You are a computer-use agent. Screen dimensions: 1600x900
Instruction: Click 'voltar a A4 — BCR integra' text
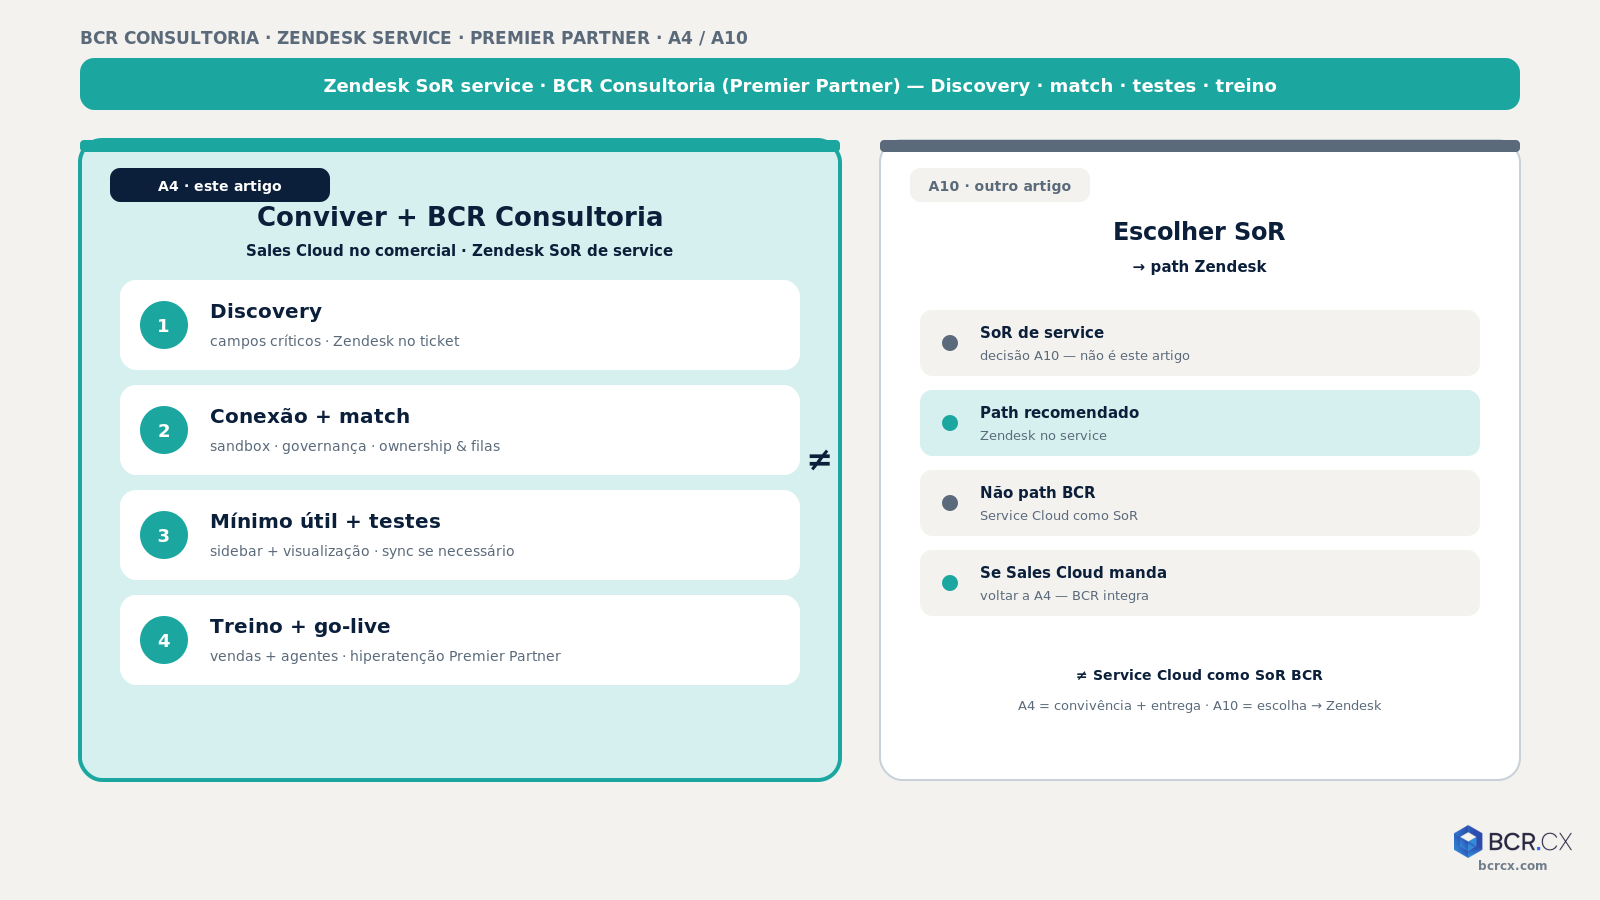(x=1064, y=595)
